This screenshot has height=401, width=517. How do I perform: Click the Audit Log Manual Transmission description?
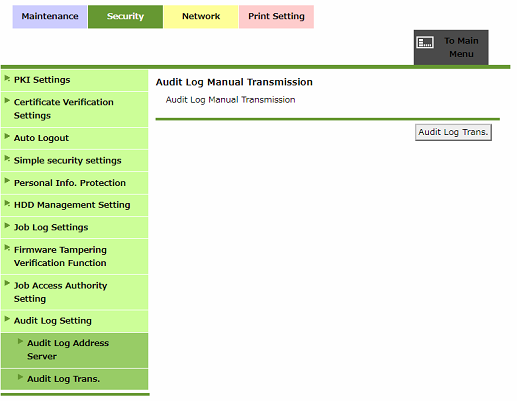[230, 100]
